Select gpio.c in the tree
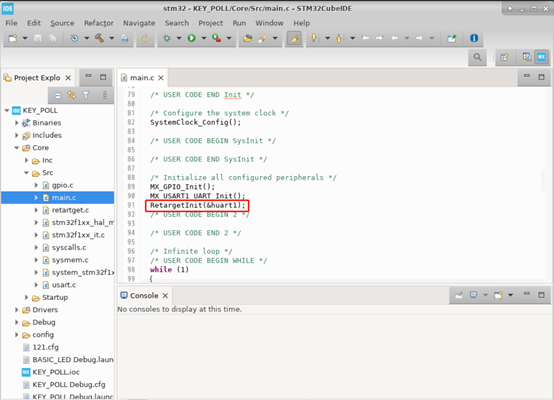Viewport: 554px width, 400px height. click(x=63, y=185)
